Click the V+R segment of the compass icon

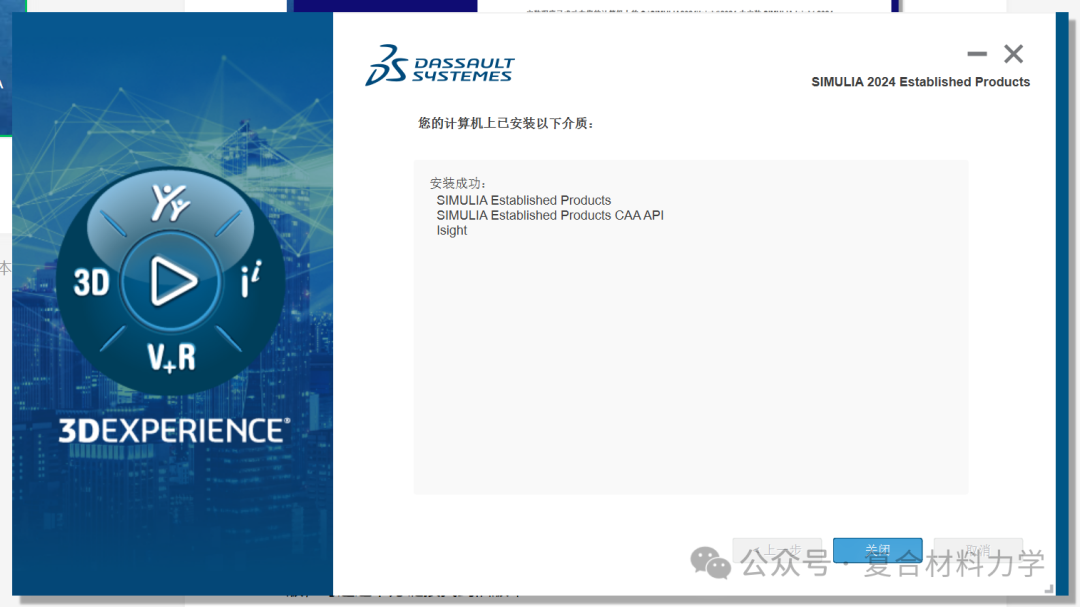point(170,355)
